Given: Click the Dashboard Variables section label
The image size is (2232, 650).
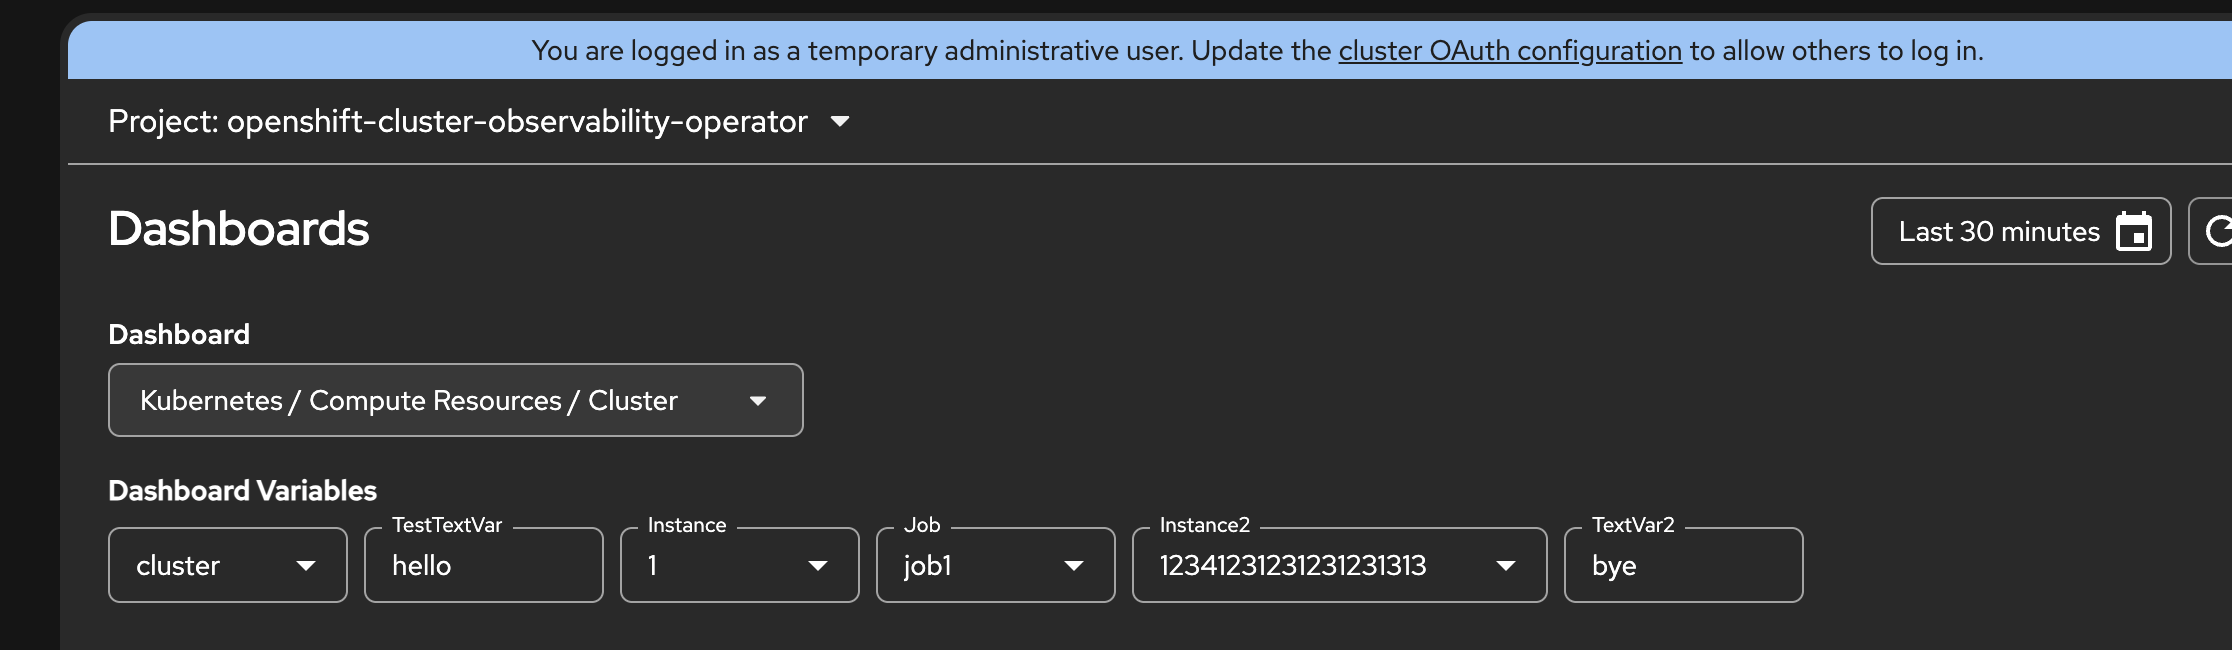Looking at the screenshot, I should coord(242,491).
